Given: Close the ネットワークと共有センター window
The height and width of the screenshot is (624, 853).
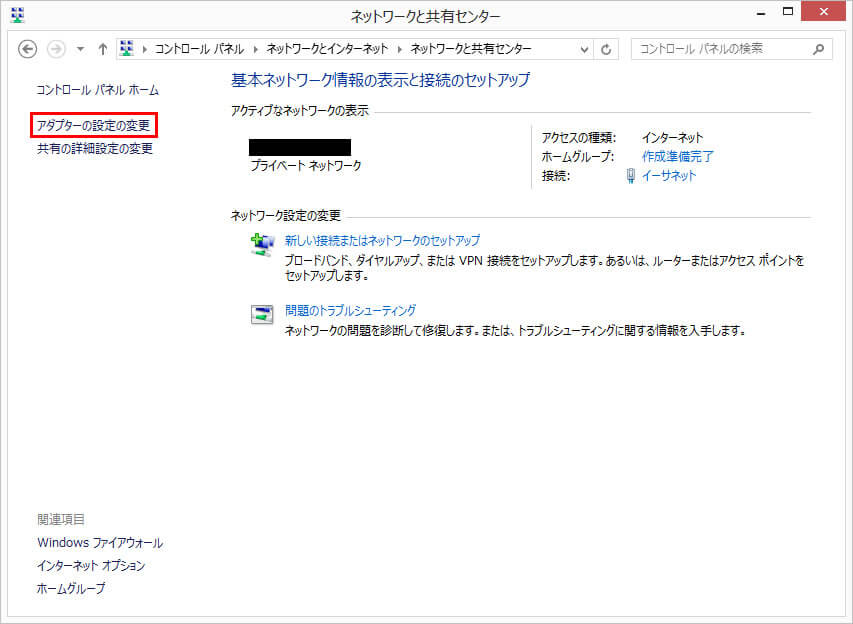Looking at the screenshot, I should click(824, 11).
